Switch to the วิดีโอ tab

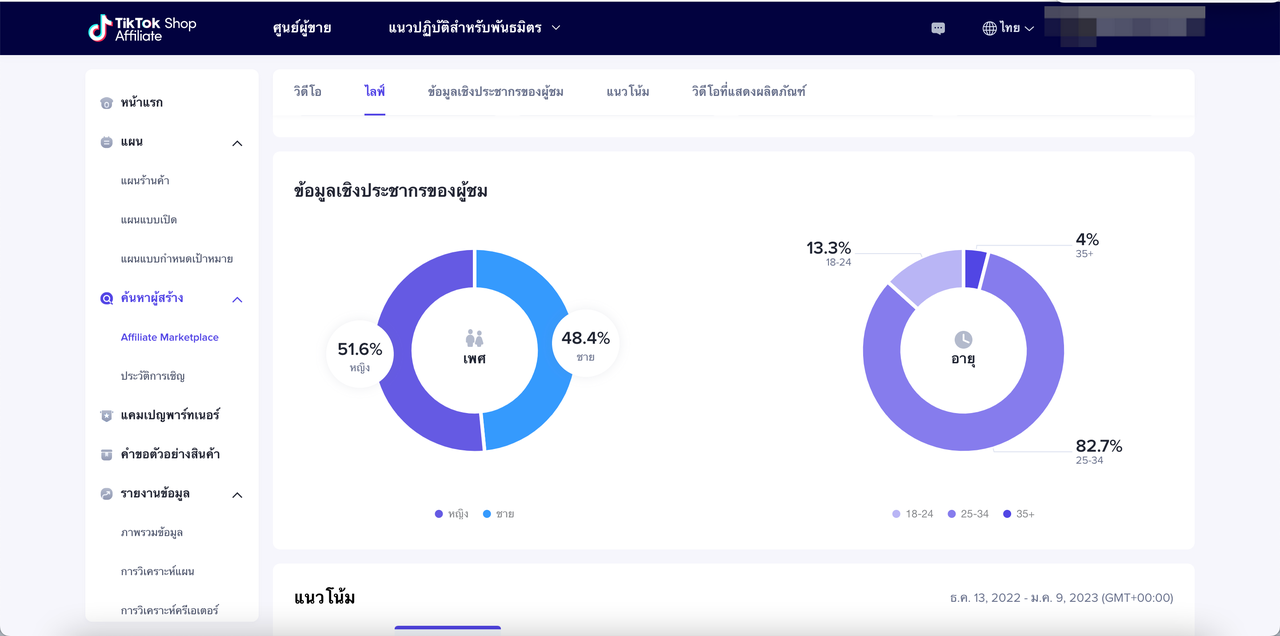pos(307,92)
